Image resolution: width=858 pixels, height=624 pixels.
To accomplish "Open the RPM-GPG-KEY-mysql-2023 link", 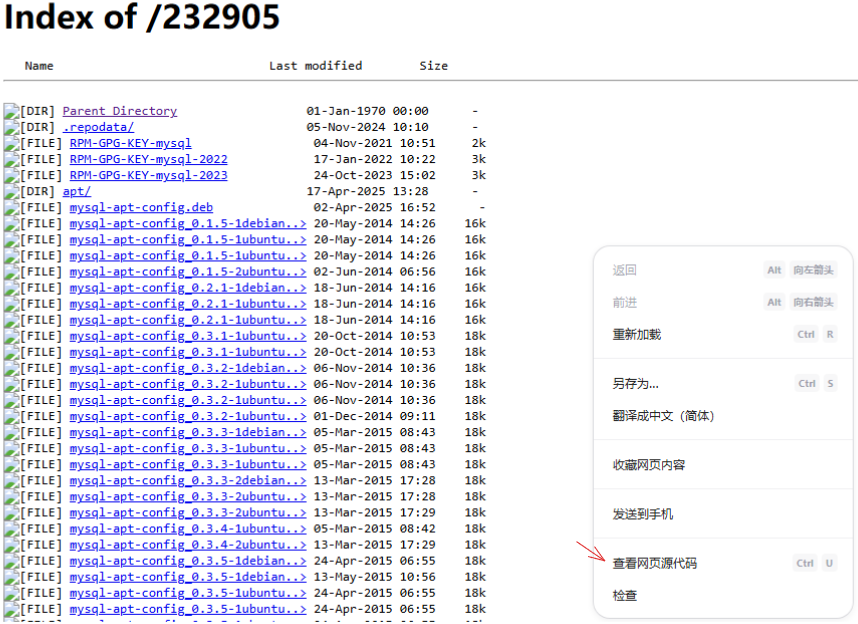I will pyautogui.click(x=148, y=175).
